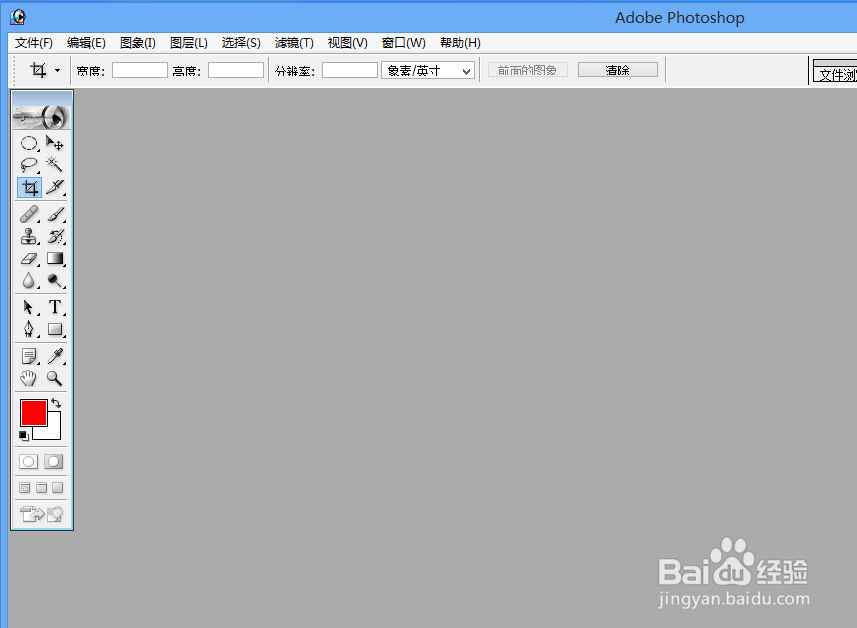Open the 图层(L) menu

pos(189,43)
